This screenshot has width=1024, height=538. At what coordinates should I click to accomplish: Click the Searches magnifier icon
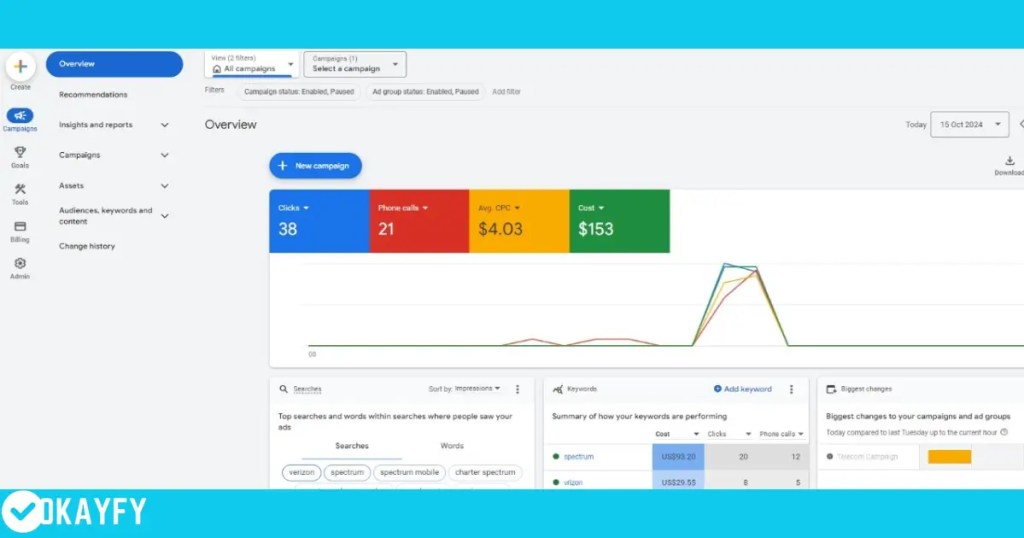click(283, 389)
